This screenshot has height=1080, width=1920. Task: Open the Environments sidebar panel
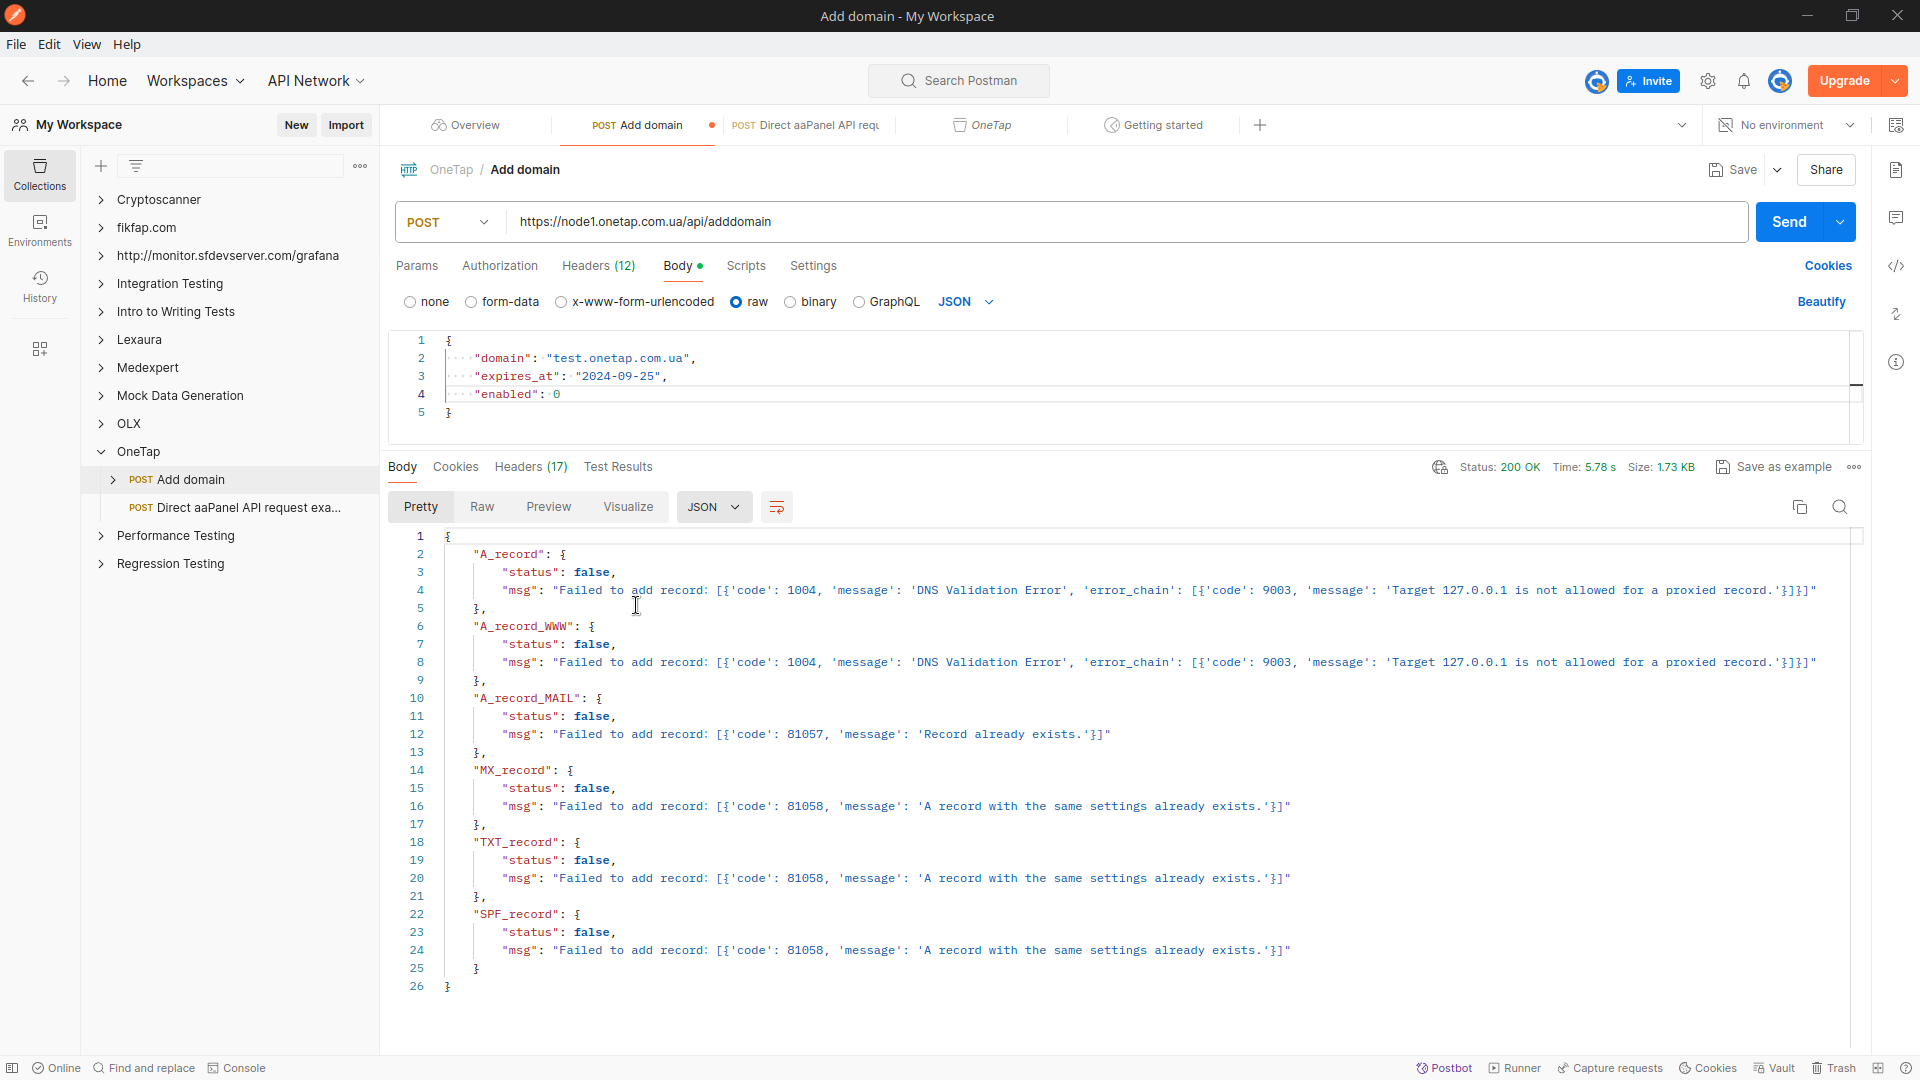[x=40, y=230]
